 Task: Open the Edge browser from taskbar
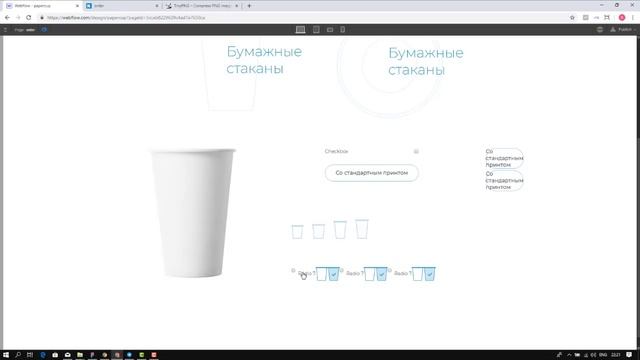click(x=43, y=355)
